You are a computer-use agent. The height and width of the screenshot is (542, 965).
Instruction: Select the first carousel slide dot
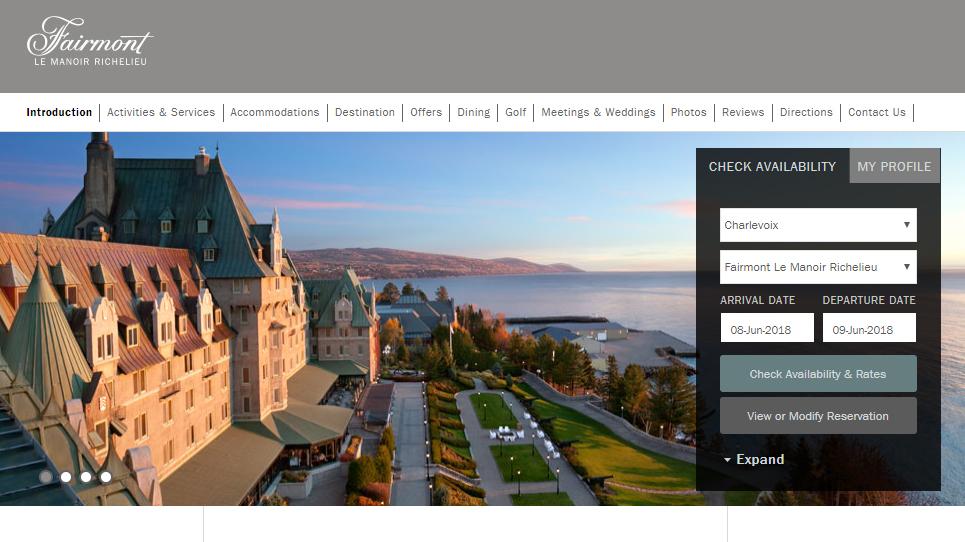point(46,477)
